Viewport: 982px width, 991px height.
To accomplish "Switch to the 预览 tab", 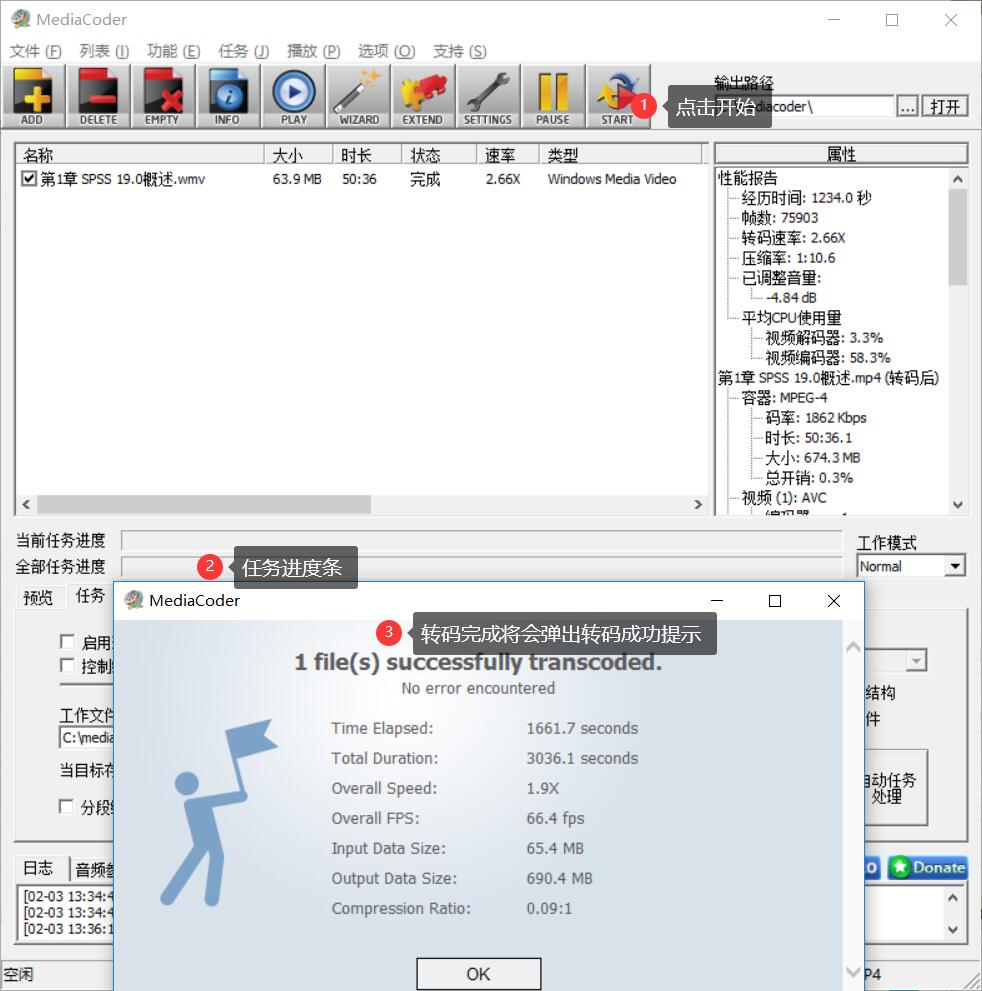I will [x=38, y=597].
